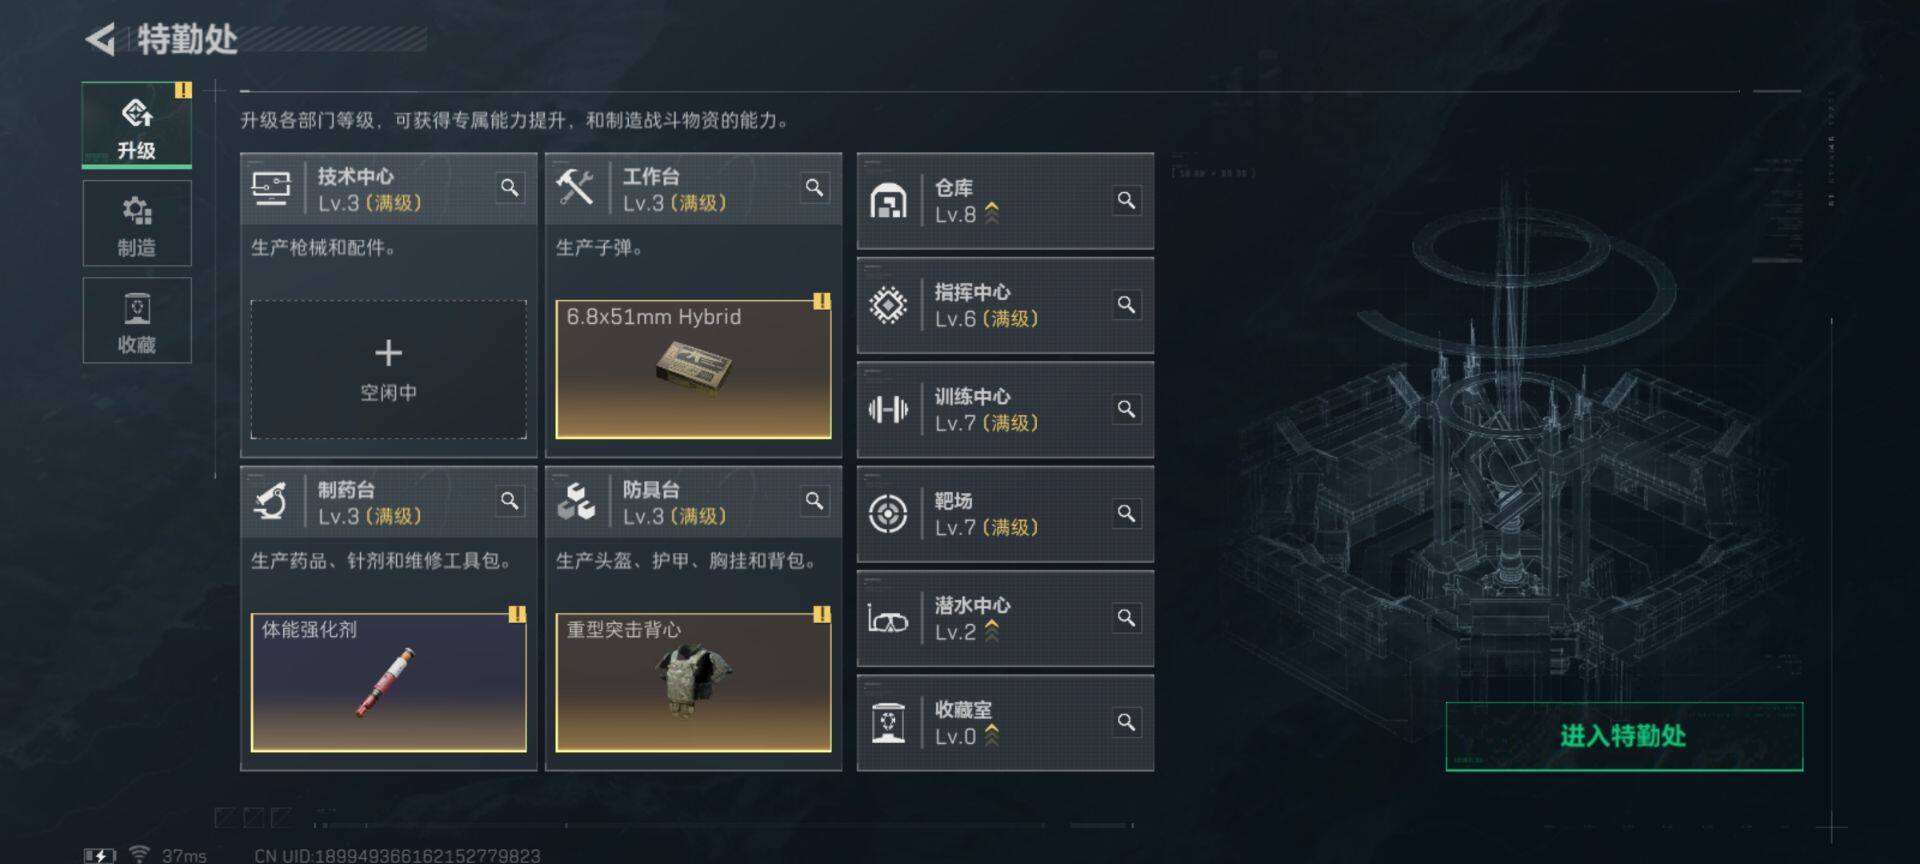Switch to the 收藏 sidebar tab

point(137,321)
